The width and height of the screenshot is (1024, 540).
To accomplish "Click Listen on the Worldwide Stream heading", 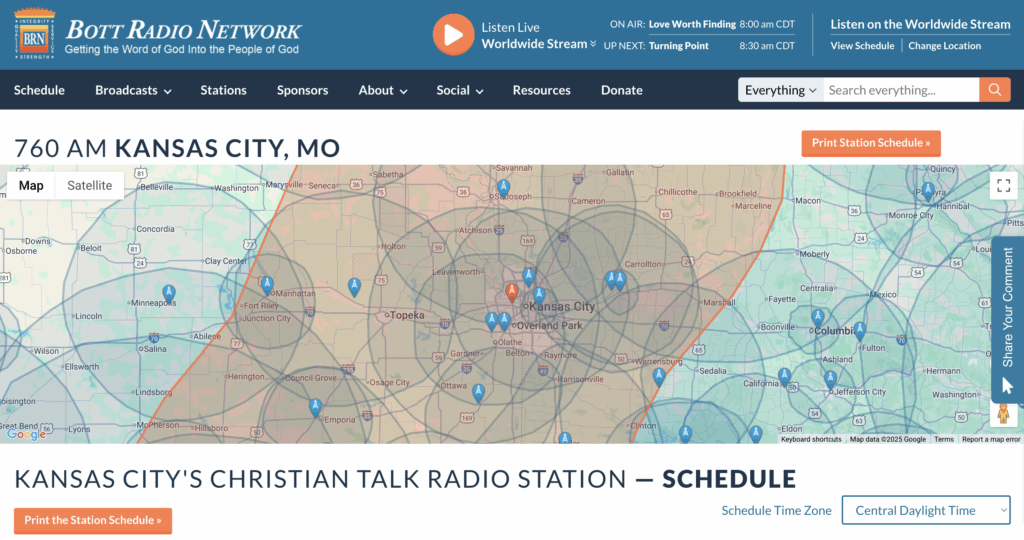I will tap(920, 24).
